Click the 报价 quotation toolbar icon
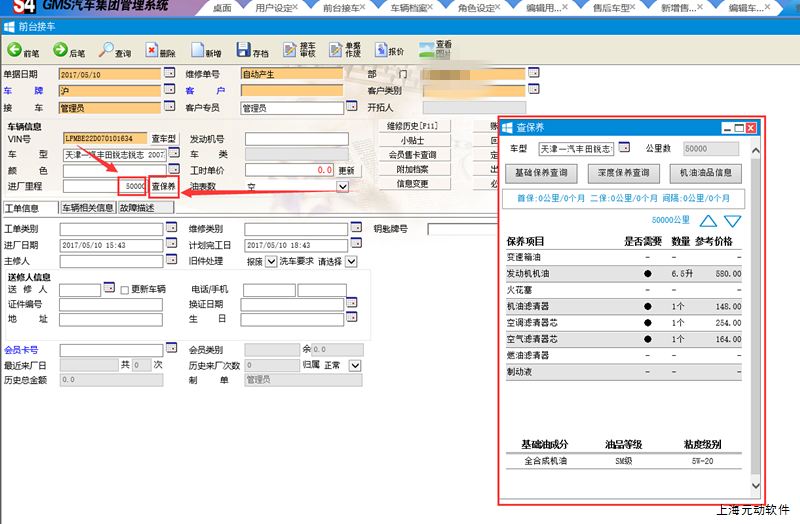This screenshot has width=800, height=524. click(x=388, y=49)
